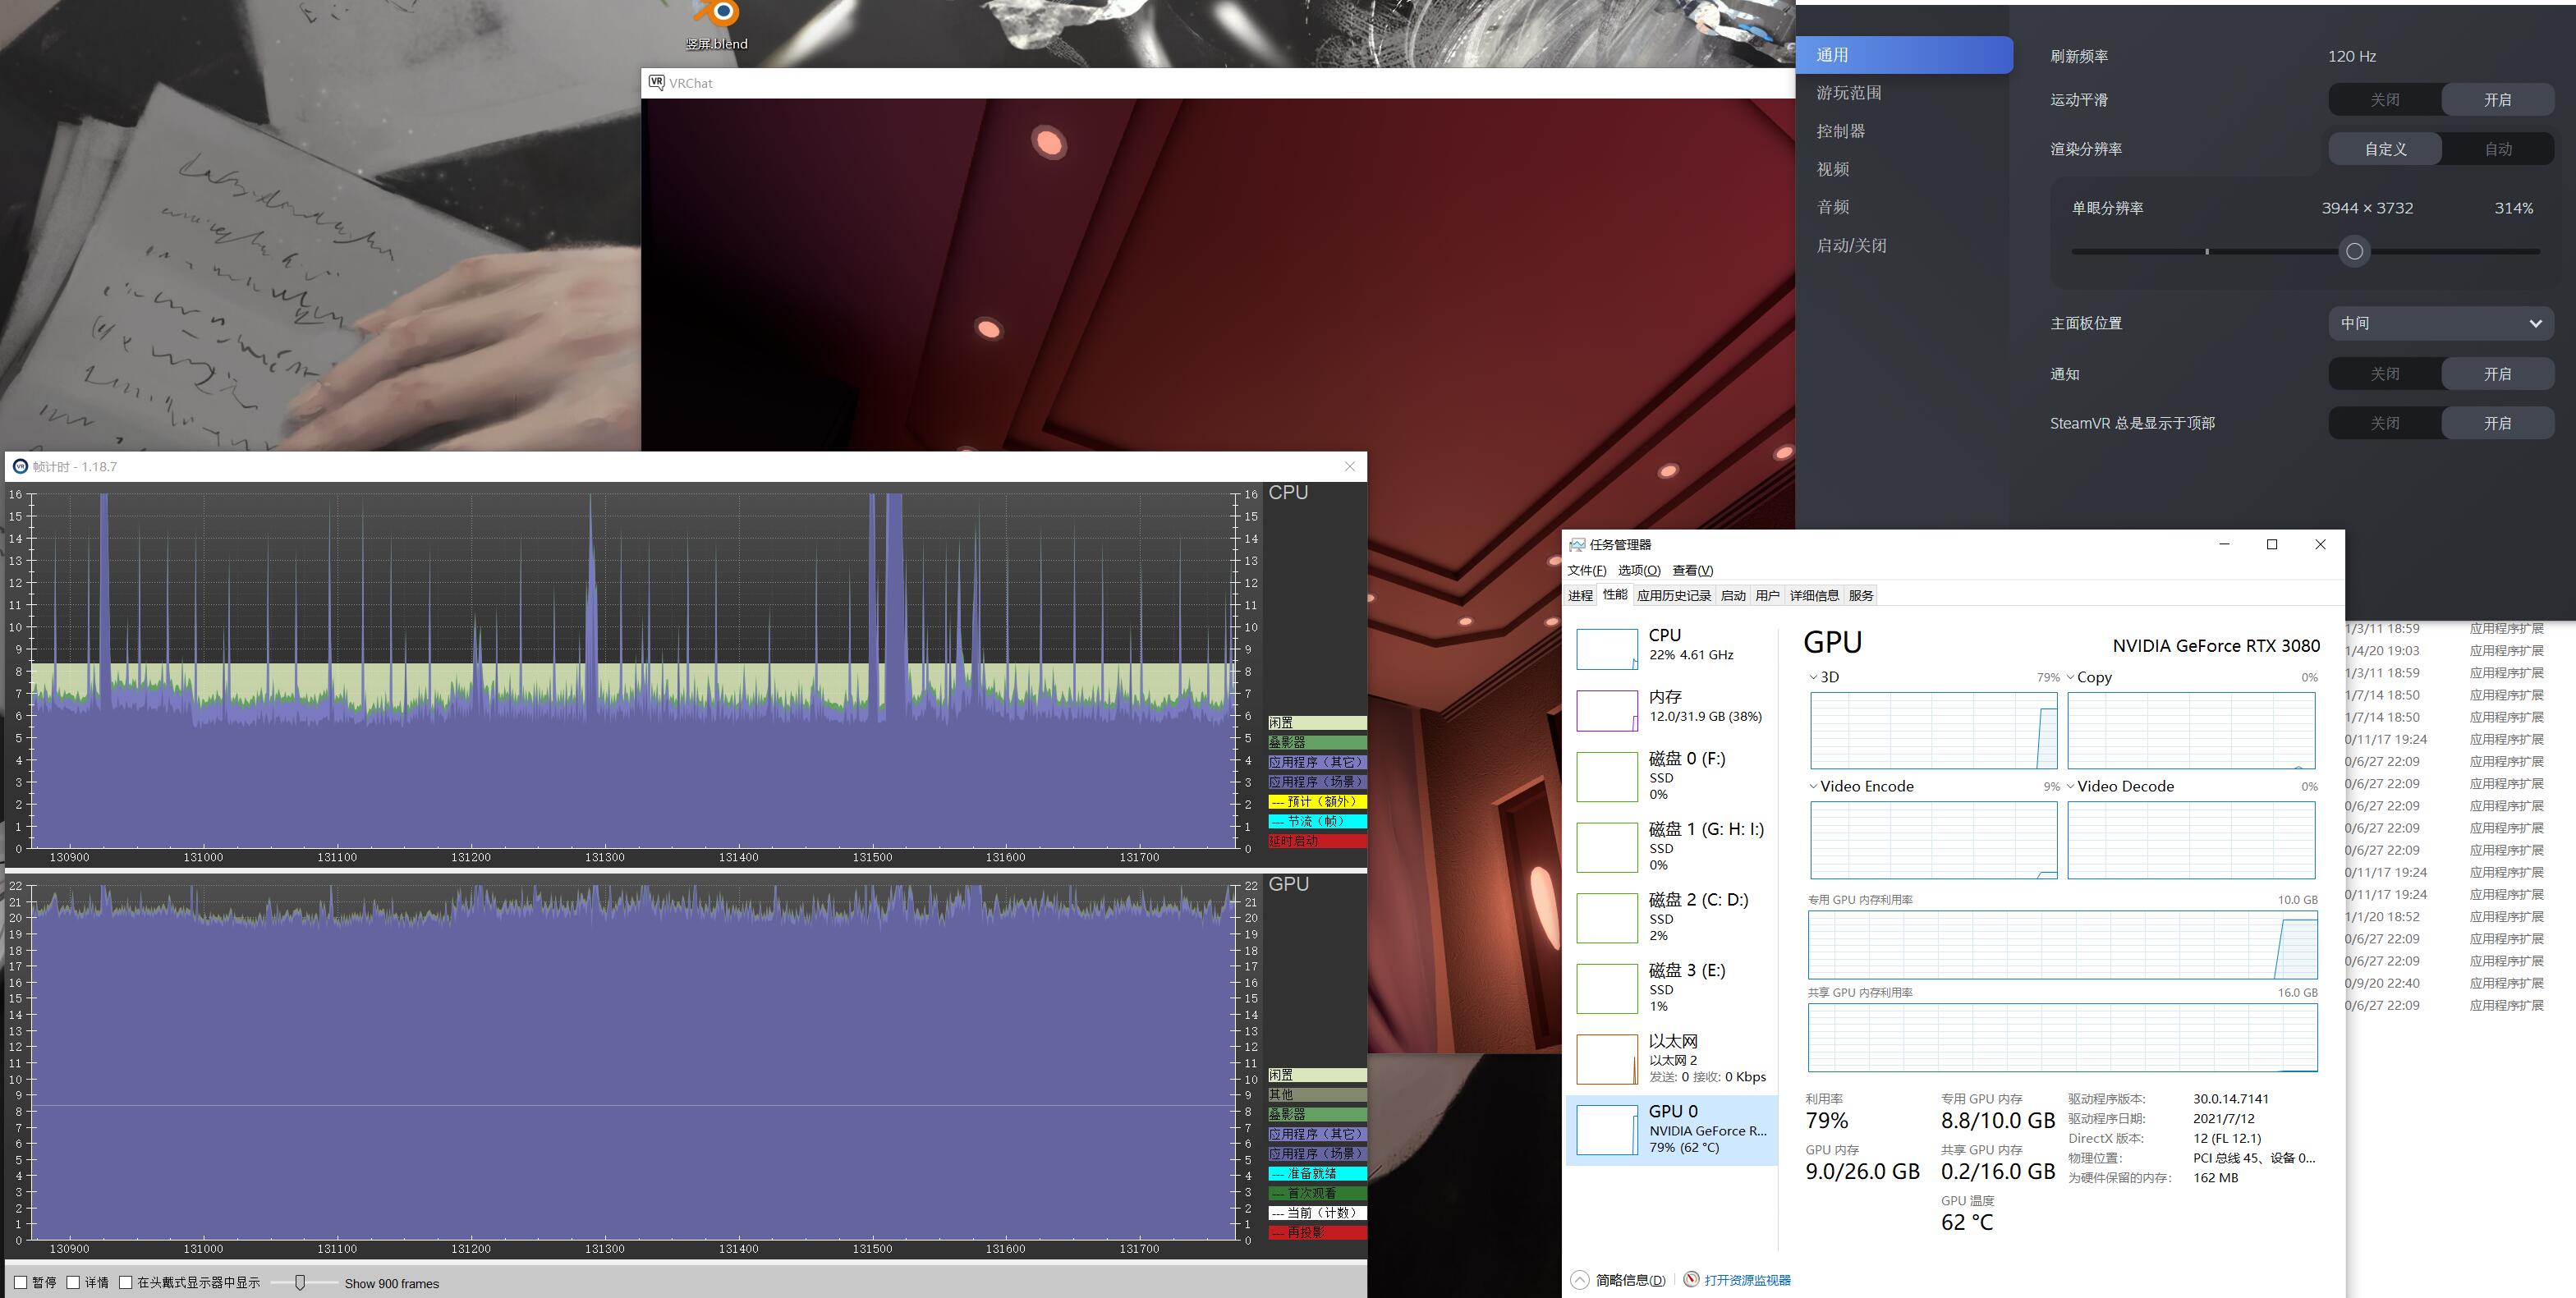
Task: Tick the 暂停 checkbox
Action: pos(20,1282)
